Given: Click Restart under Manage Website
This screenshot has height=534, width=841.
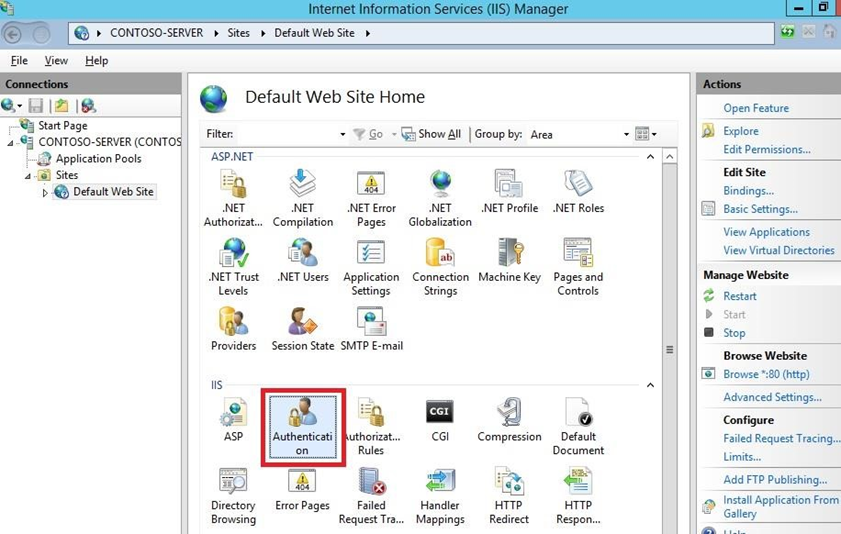Looking at the screenshot, I should [x=740, y=296].
